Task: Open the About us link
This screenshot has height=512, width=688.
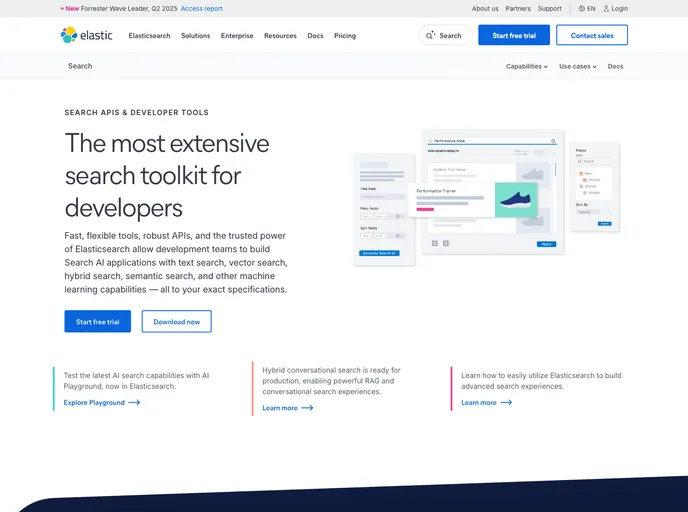Action: click(485, 8)
